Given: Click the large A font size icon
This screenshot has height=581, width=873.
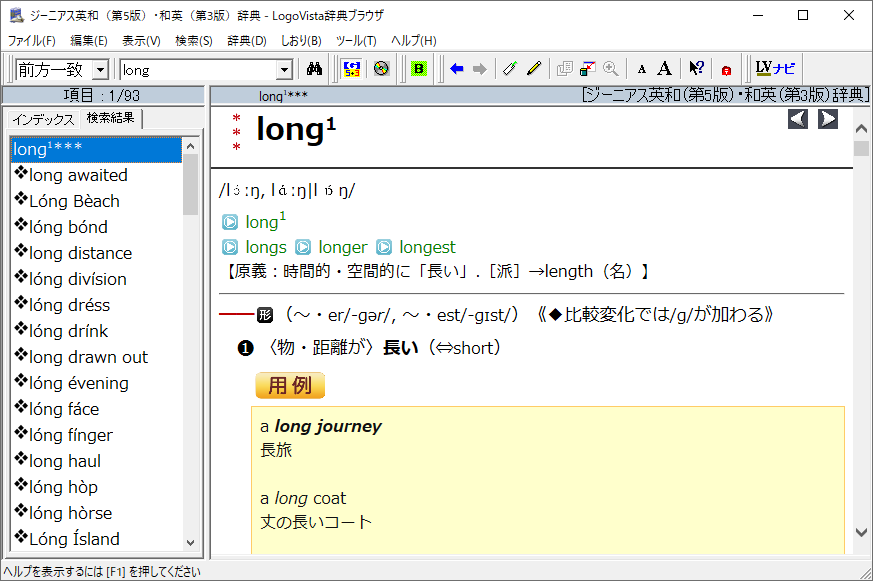Looking at the screenshot, I should coord(664,69).
